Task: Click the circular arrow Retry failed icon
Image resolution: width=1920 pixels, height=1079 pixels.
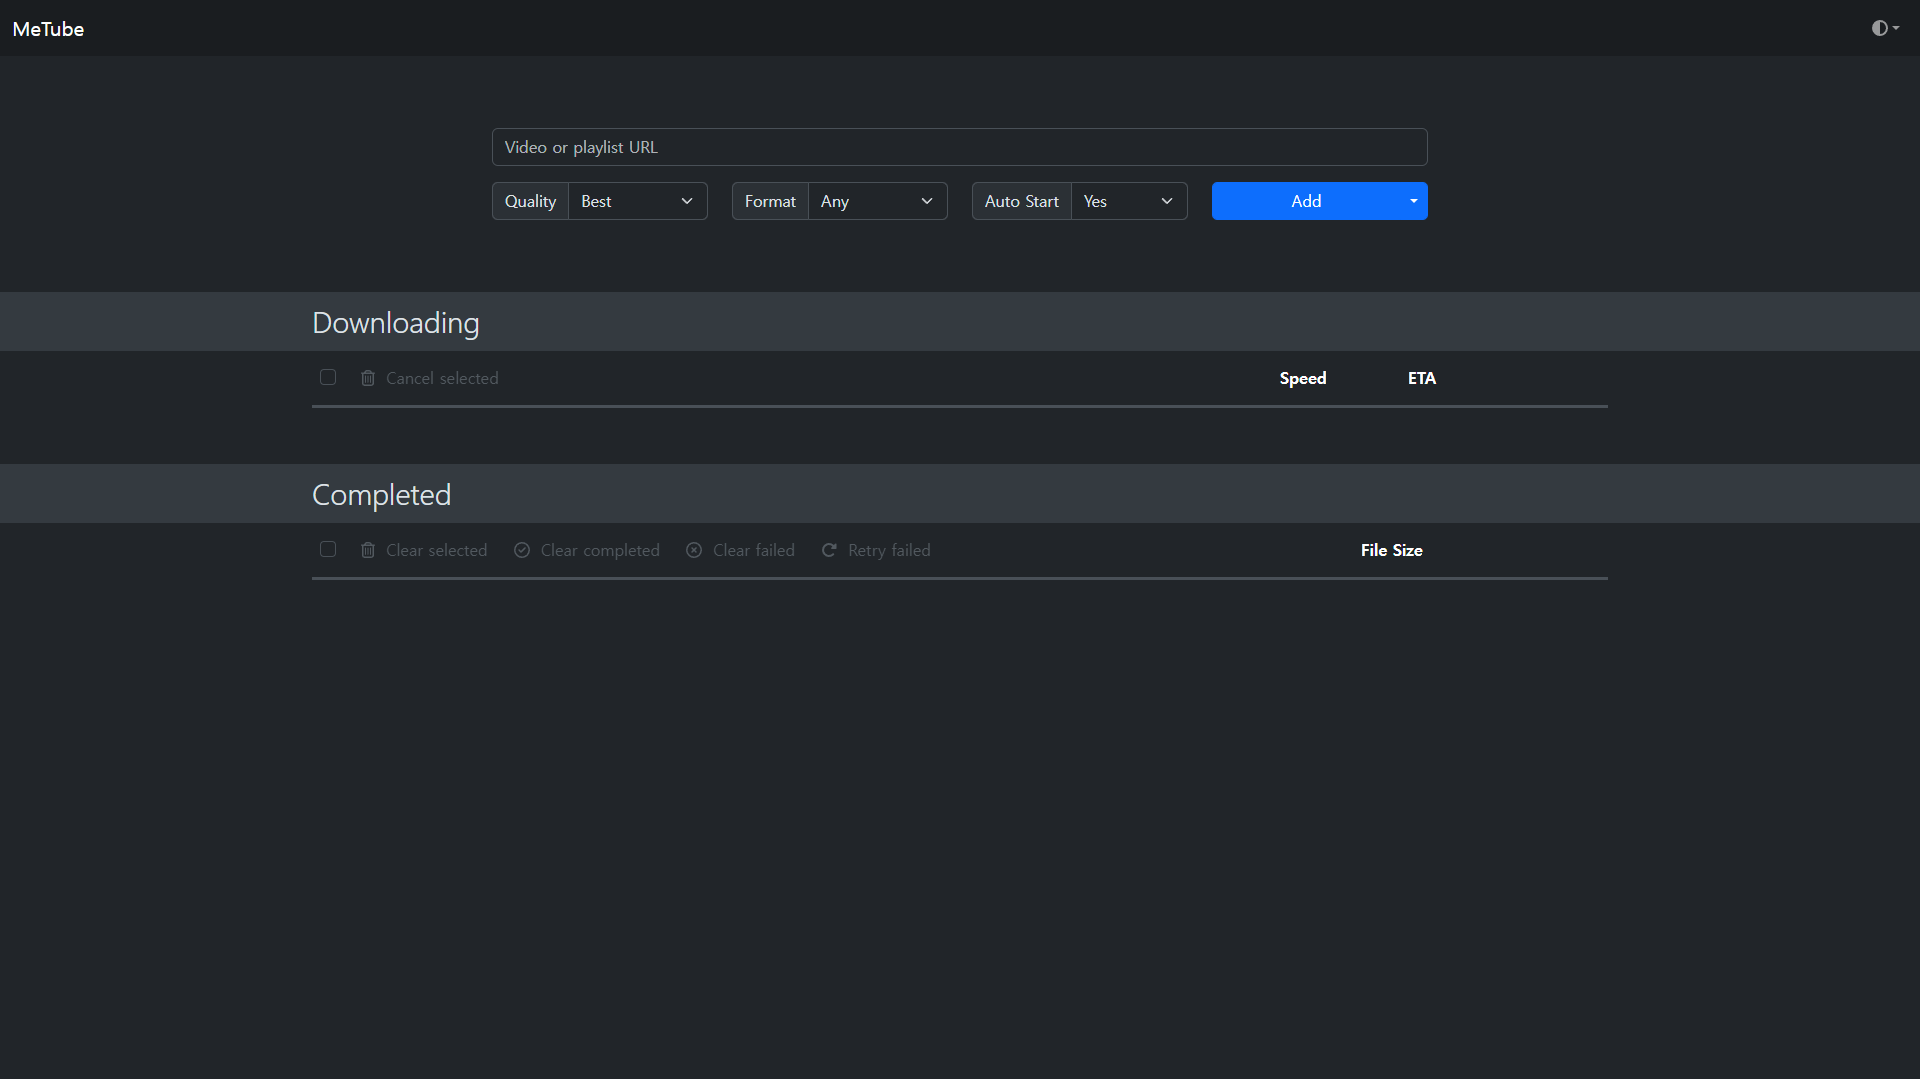Action: 829,550
